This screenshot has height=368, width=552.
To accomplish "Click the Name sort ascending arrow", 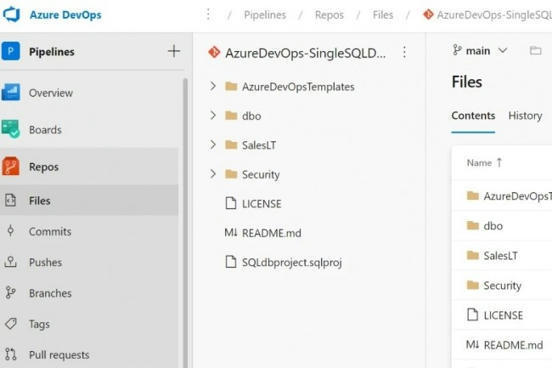I will coord(499,163).
